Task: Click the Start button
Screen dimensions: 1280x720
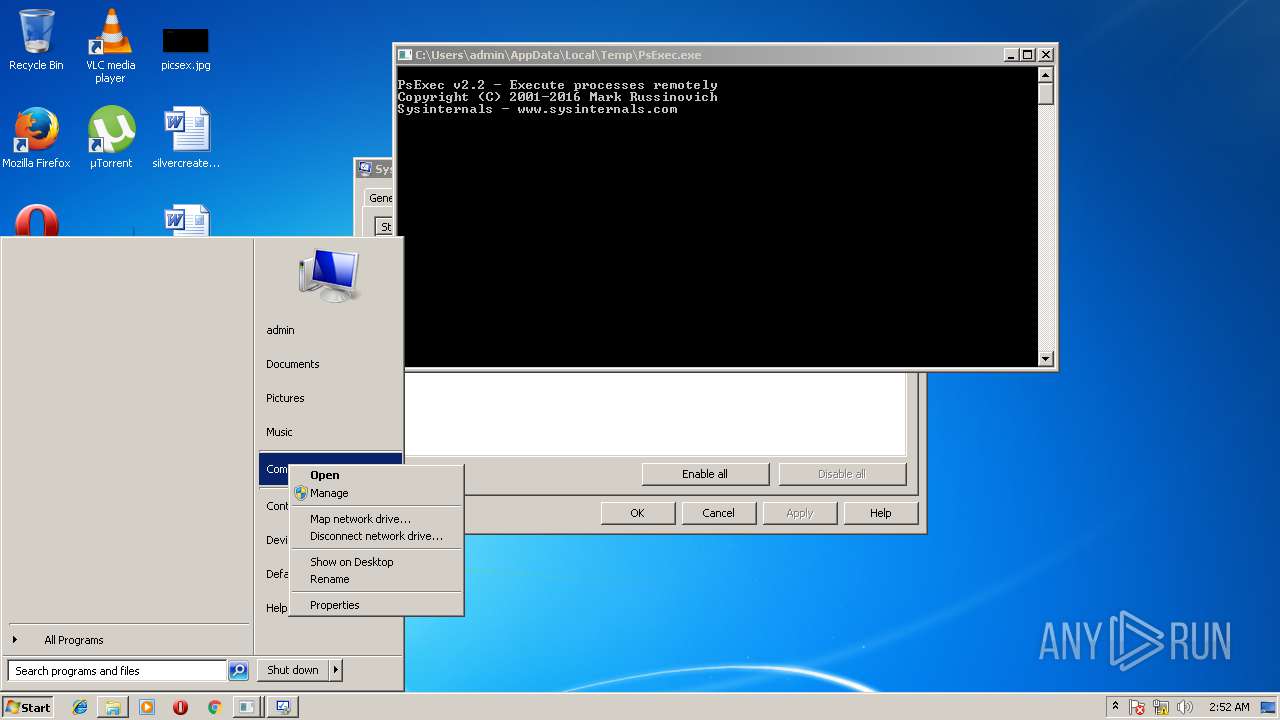Action: coord(28,707)
